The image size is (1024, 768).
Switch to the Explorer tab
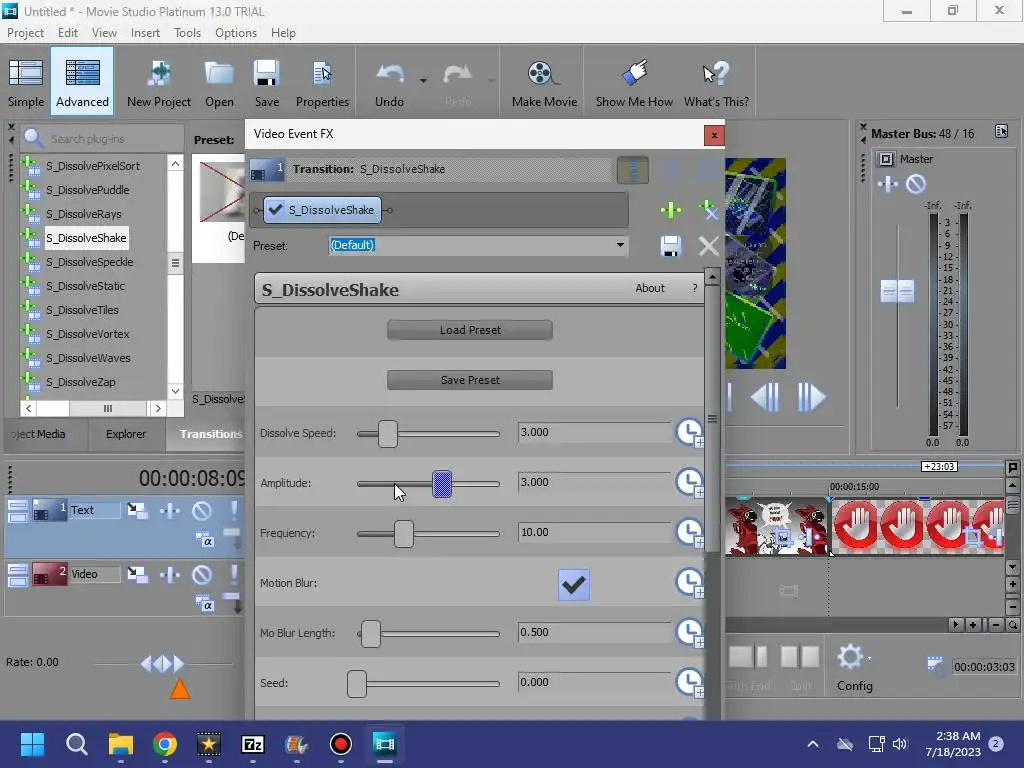126,434
